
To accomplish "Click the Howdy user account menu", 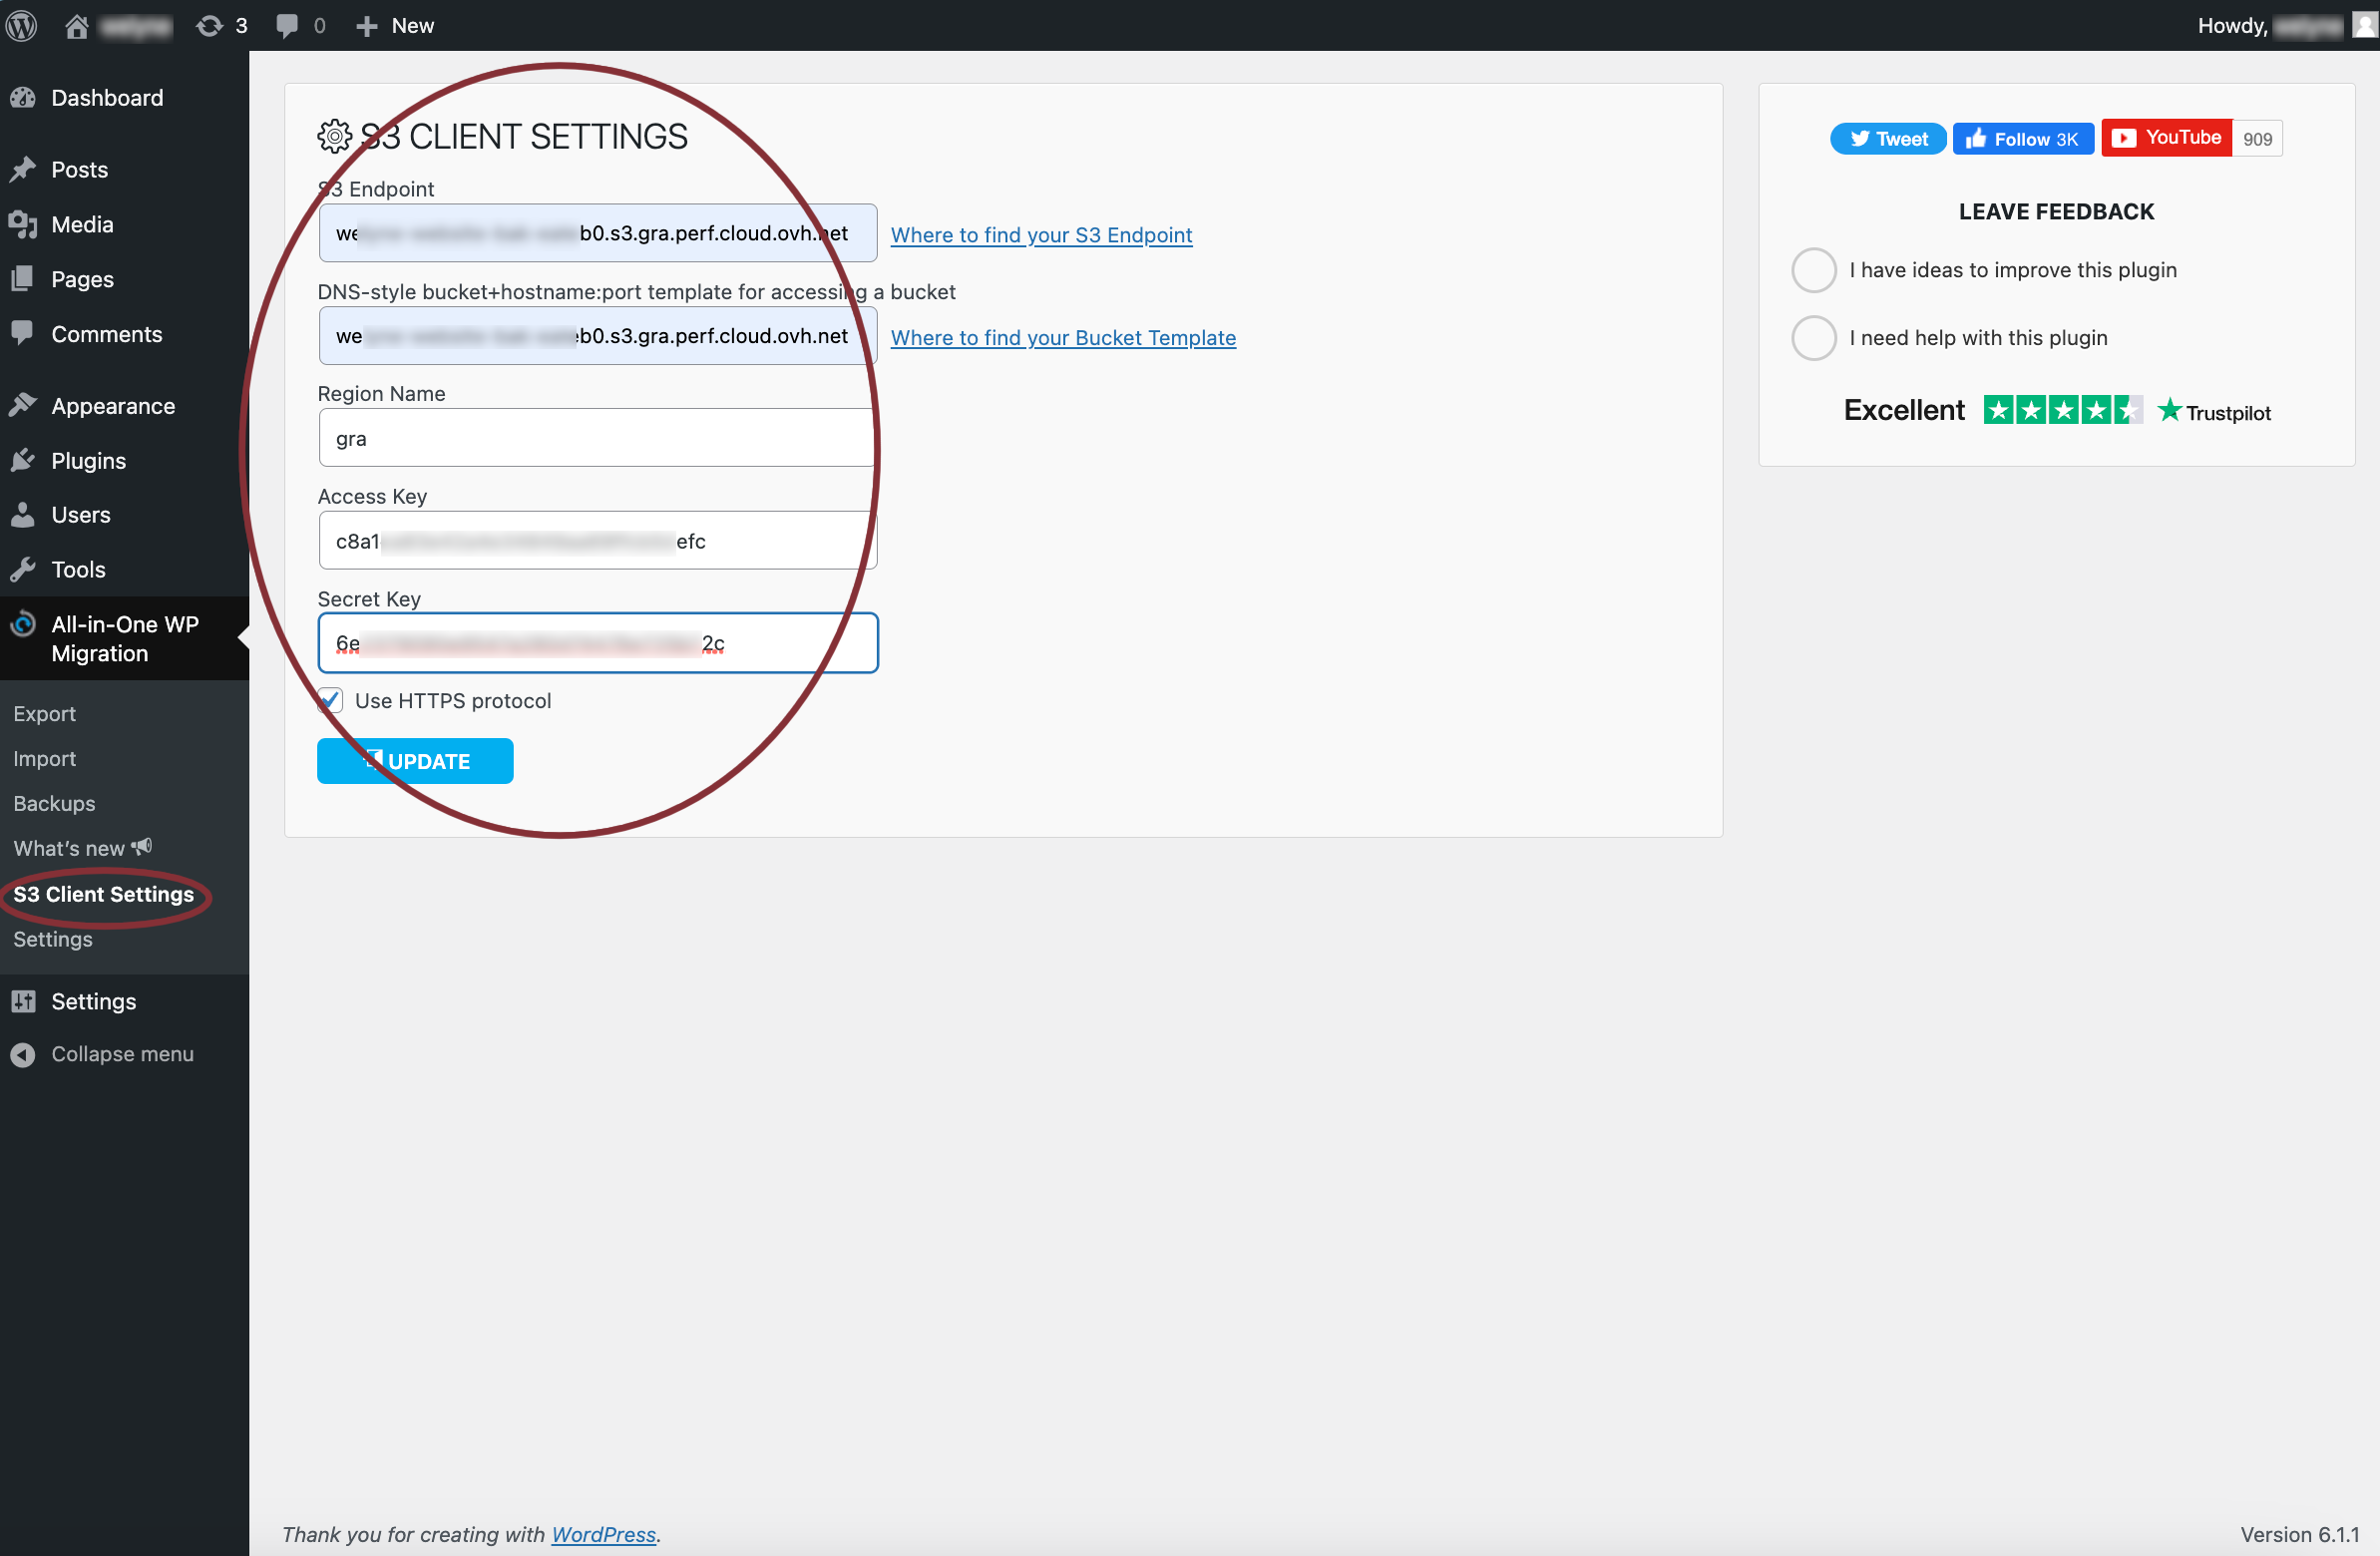I will pos(2286,25).
